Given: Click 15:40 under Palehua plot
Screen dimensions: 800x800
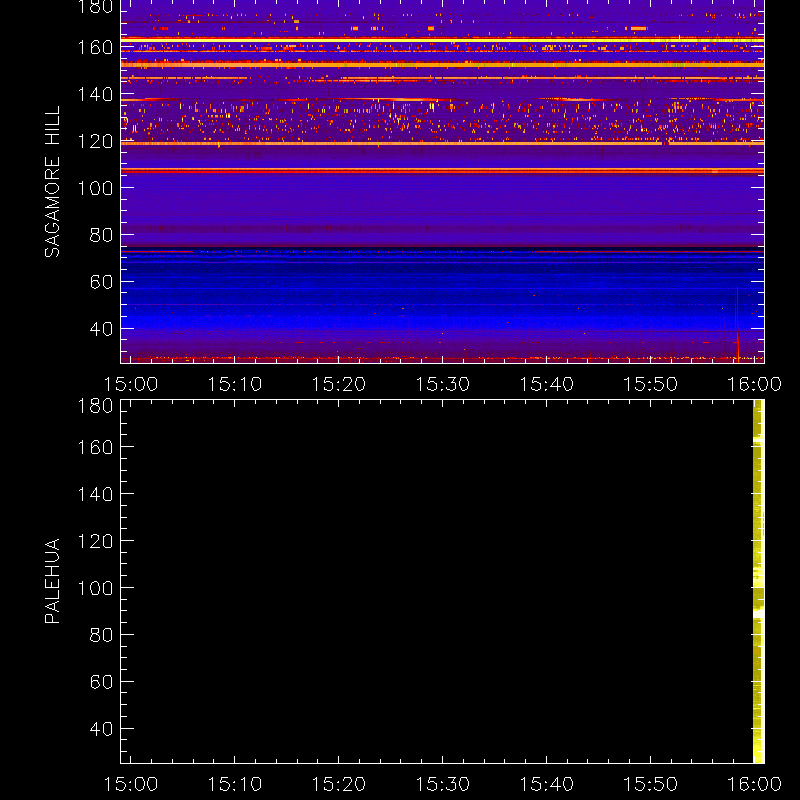Looking at the screenshot, I should tap(546, 784).
